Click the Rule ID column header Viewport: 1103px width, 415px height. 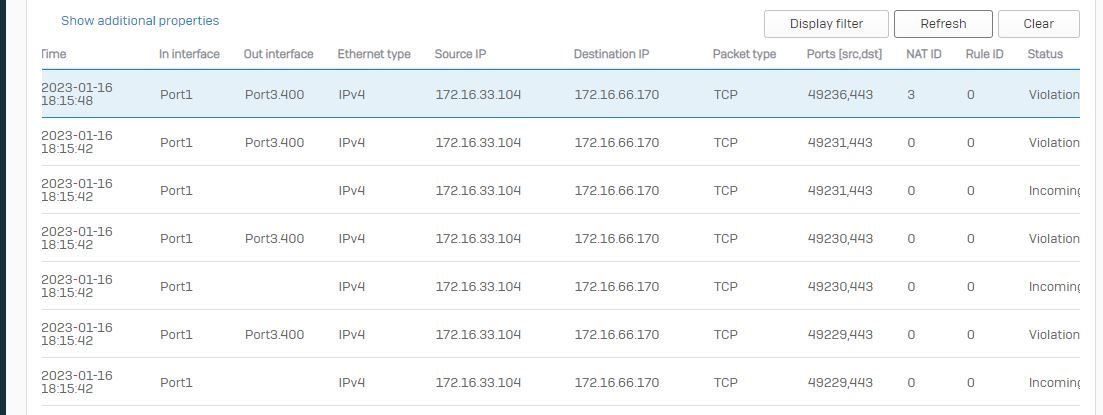point(984,54)
